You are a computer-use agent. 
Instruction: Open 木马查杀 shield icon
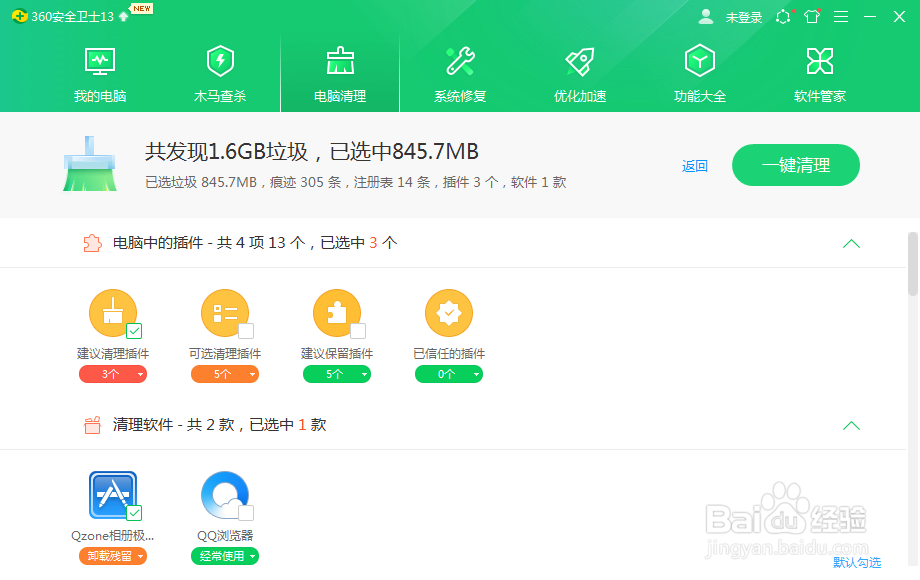tap(220, 61)
